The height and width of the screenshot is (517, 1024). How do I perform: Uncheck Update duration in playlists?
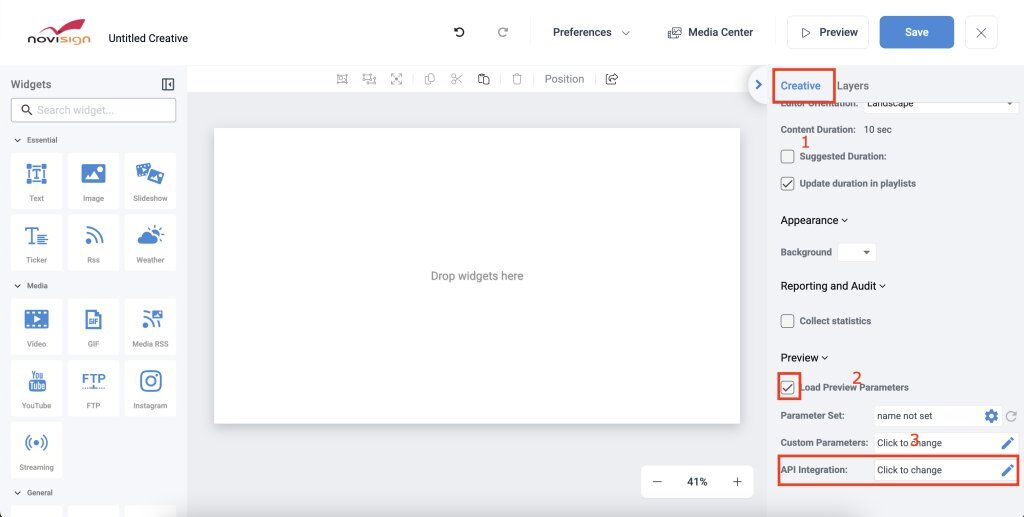788,183
